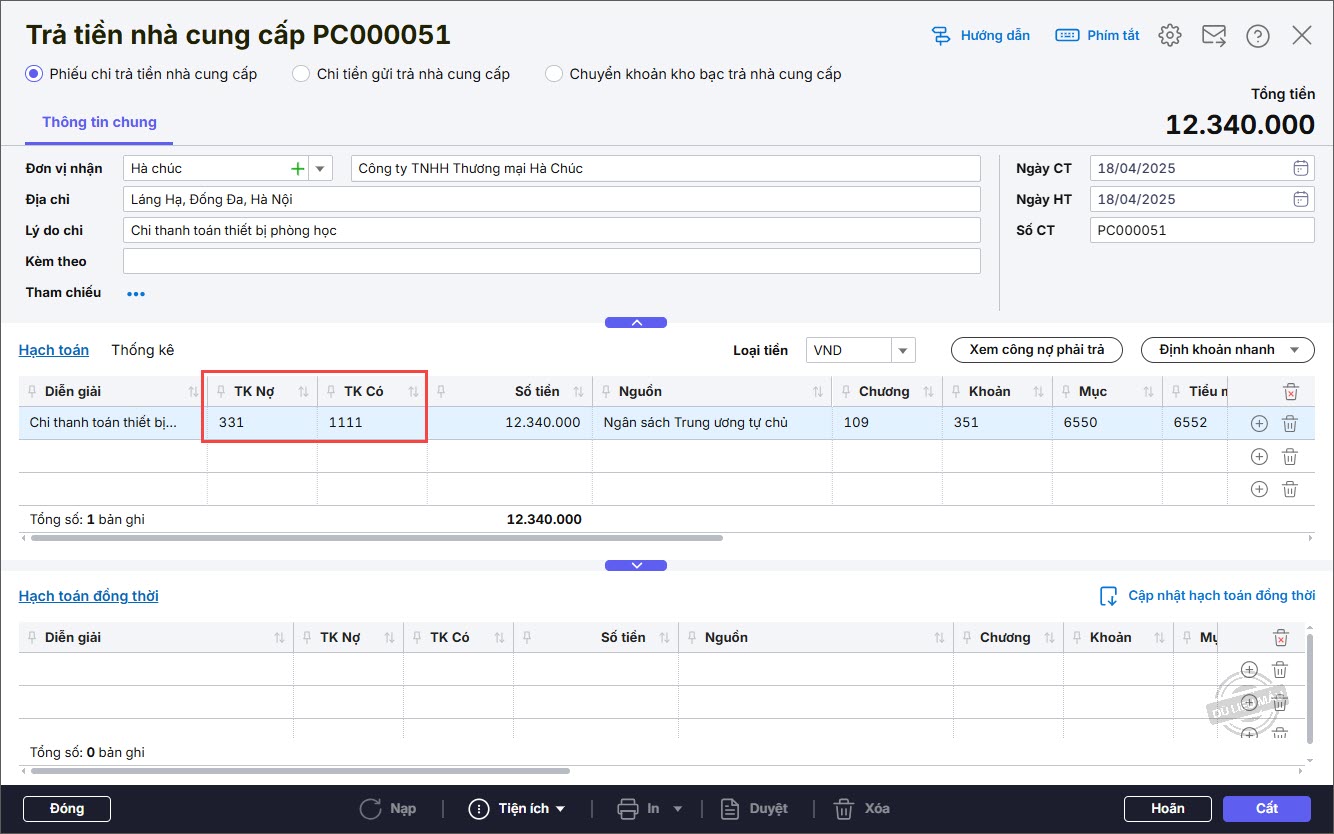Viewport: 1334px width, 834px height.
Task: Click the Địa chỉ input field
Action: (552, 199)
